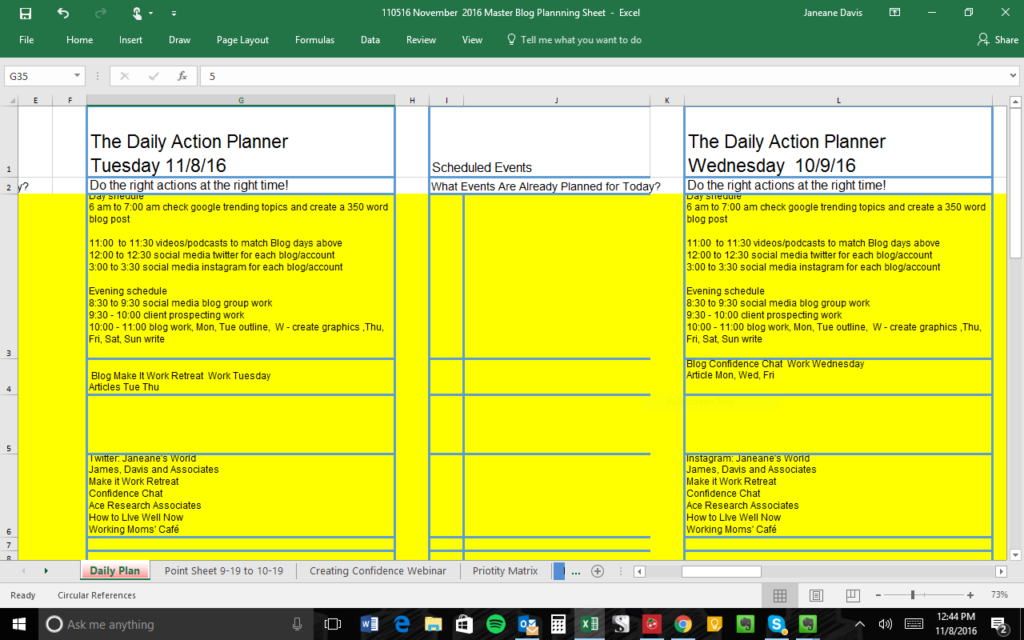1024x640 pixels.
Task: Open the Name Box dropdown showing G35
Action: tap(77, 75)
